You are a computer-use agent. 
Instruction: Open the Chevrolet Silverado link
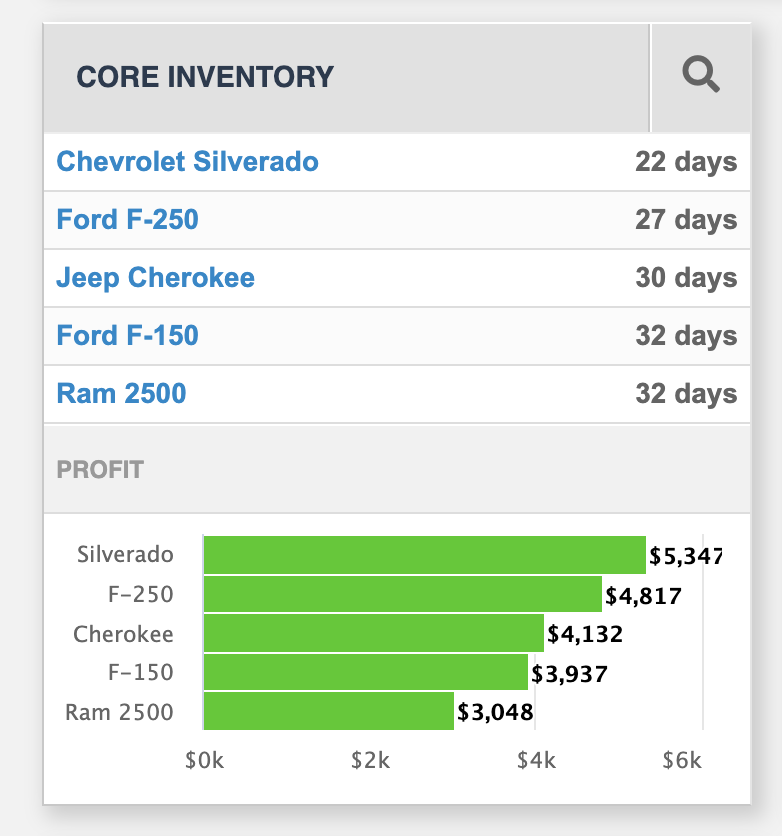(188, 162)
